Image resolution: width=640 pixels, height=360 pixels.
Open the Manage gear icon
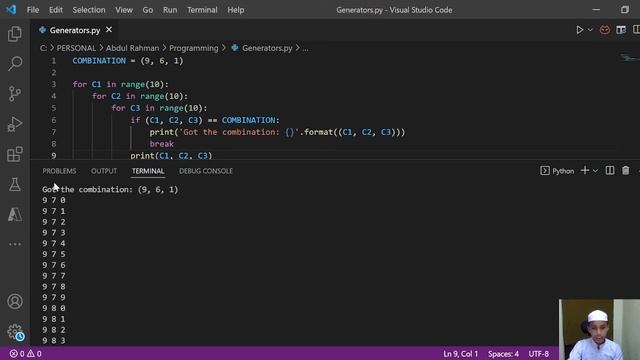click(x=15, y=331)
